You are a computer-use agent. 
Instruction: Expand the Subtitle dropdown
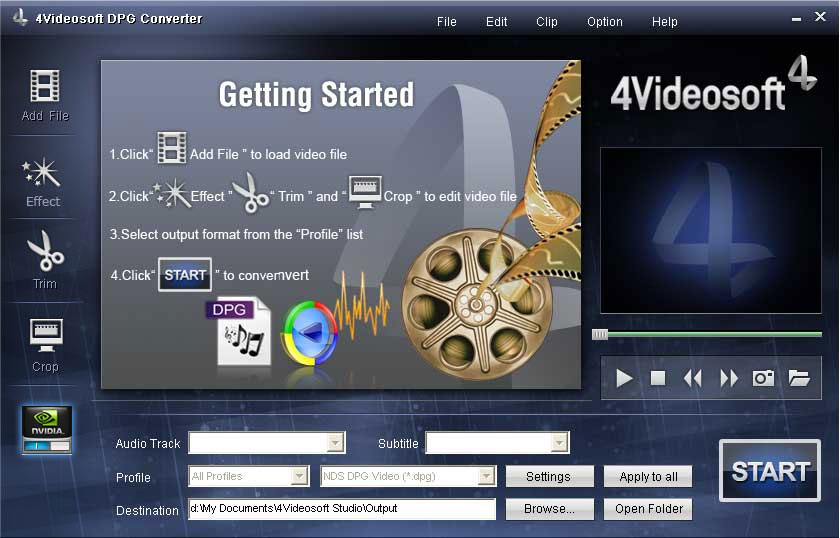click(559, 443)
